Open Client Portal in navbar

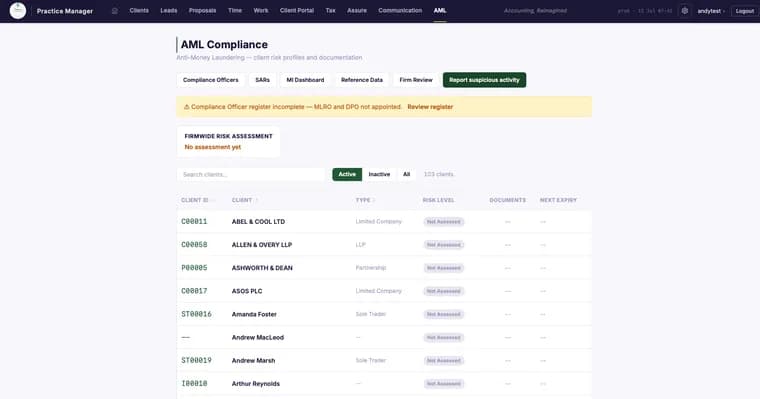point(297,11)
